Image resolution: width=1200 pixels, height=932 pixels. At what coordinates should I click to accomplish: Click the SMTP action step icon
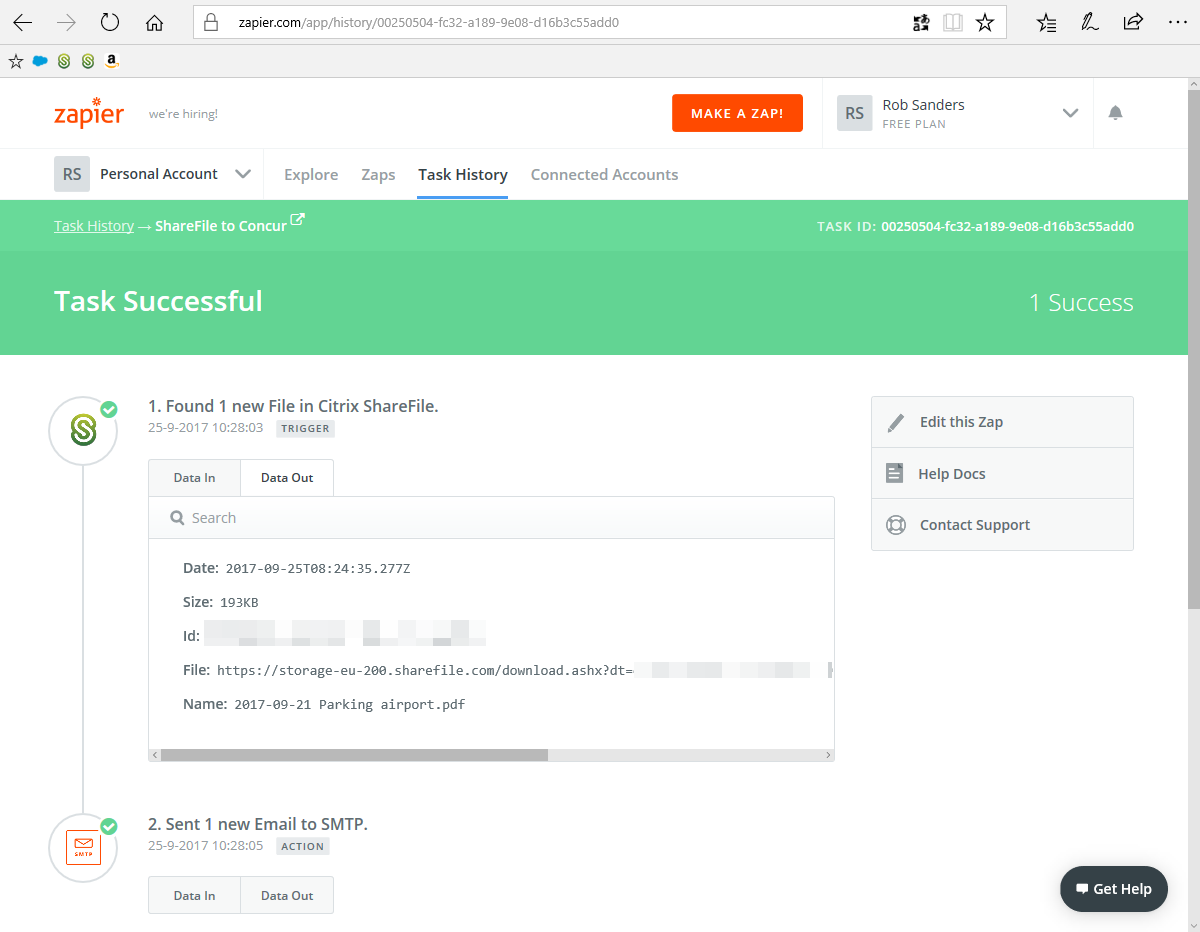coord(83,849)
